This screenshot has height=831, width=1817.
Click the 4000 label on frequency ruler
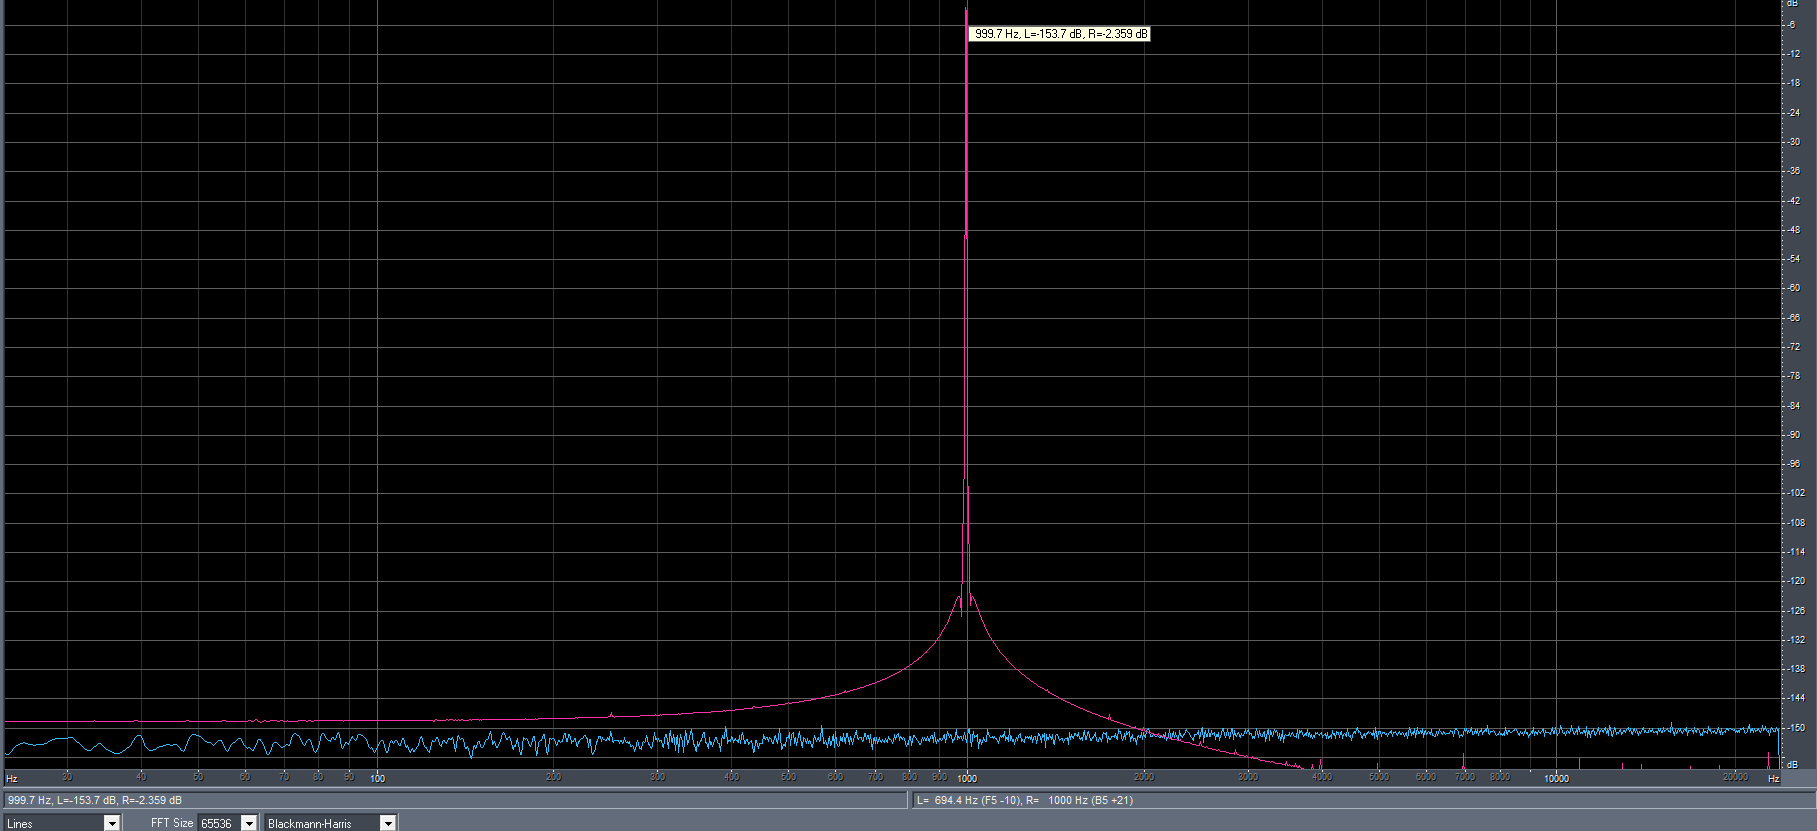point(1322,776)
